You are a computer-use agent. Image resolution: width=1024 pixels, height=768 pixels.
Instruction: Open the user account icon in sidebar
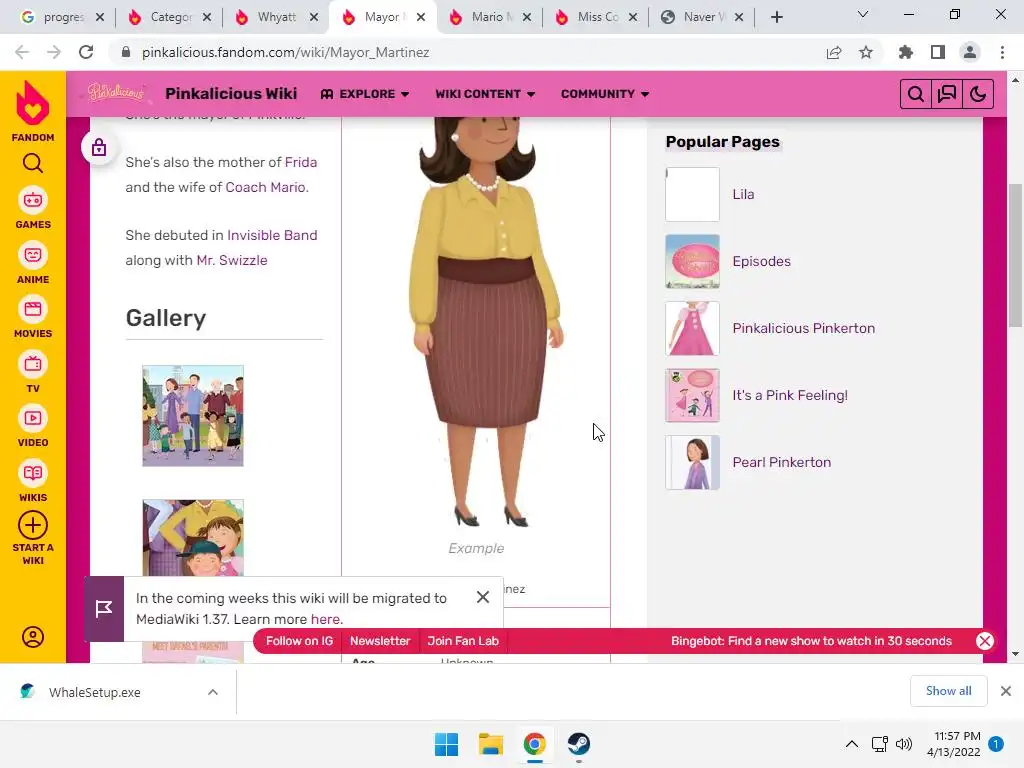(x=33, y=637)
